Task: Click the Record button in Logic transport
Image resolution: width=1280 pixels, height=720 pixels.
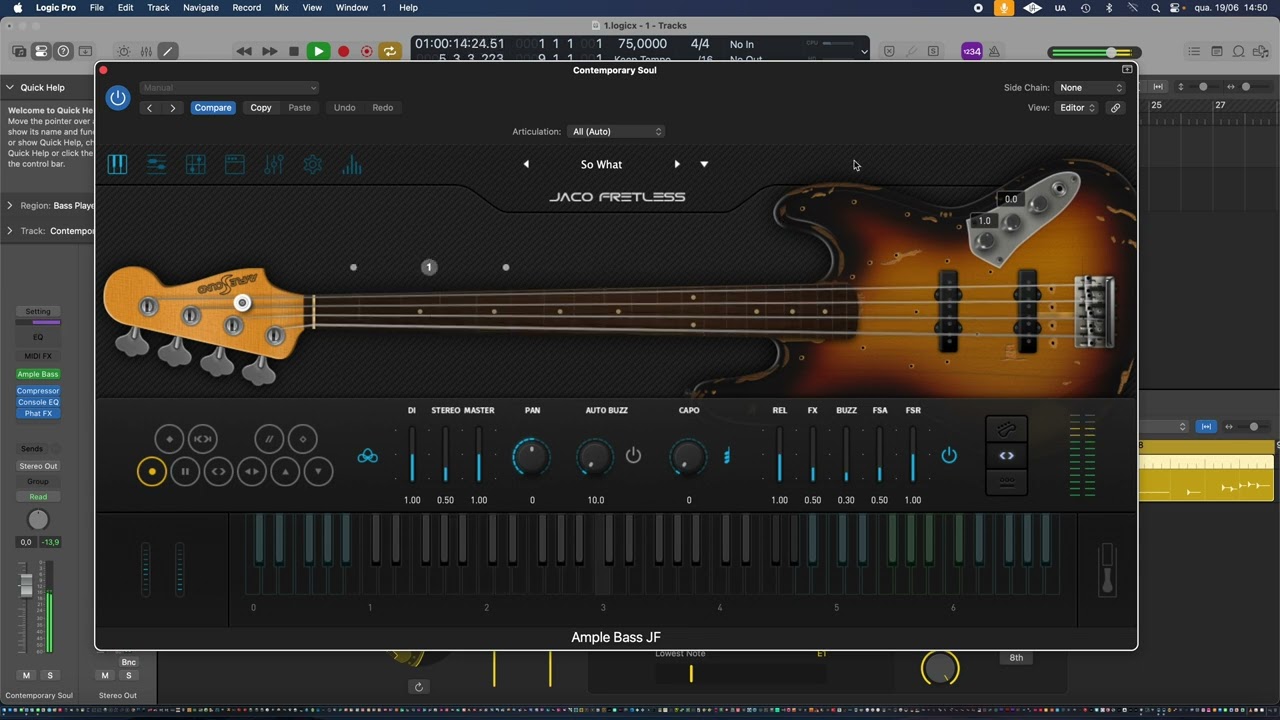Action: coord(343,51)
